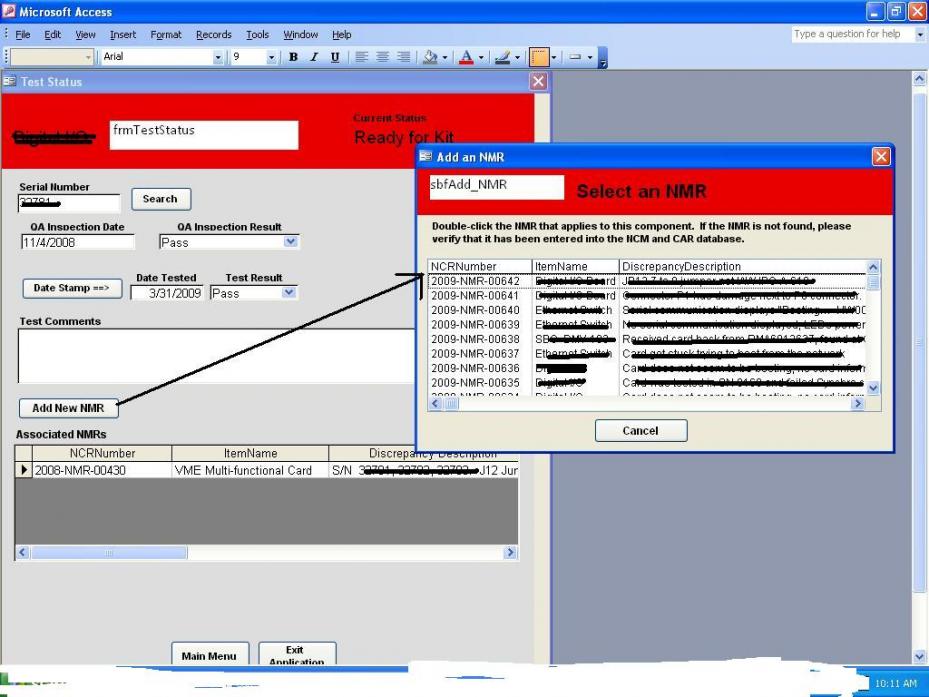The height and width of the screenshot is (697, 929).
Task: Click Associated NMRs horizontal scrollbar right arrow
Action: [510, 552]
